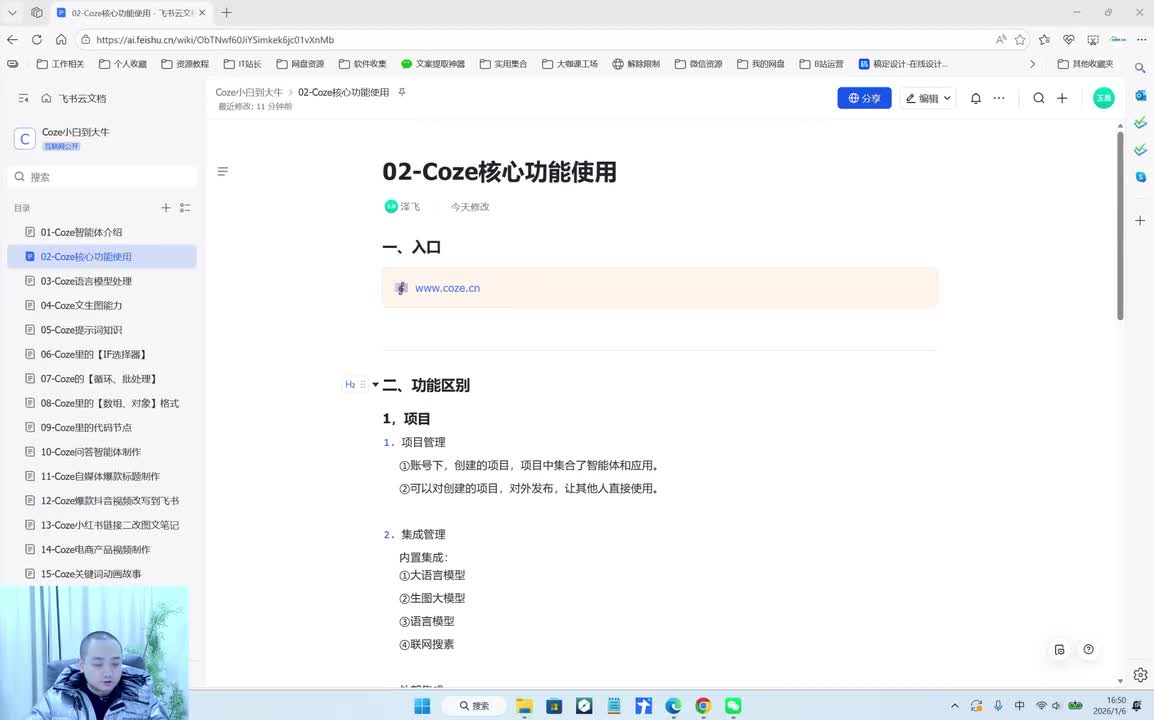The image size is (1154, 720).
Task: Go to 飞书云文档 home icon
Action: click(46, 98)
